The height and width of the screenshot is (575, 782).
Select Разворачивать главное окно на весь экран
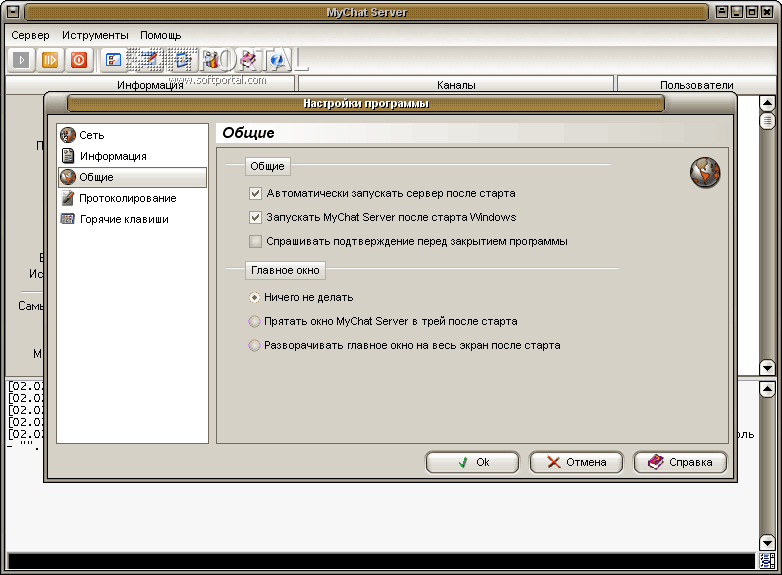(x=254, y=345)
